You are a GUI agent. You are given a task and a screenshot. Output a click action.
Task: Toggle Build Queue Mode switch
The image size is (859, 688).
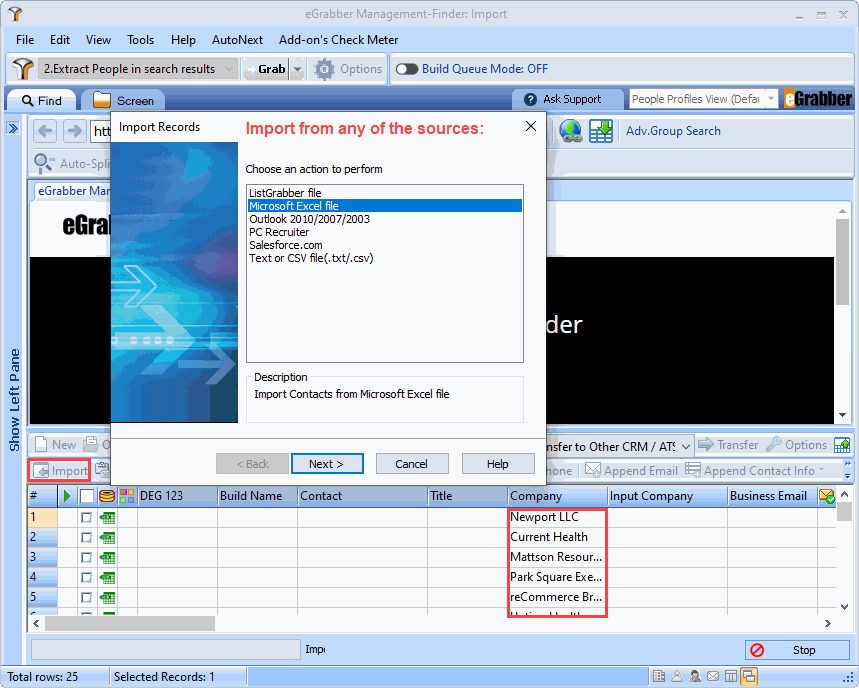pos(407,69)
